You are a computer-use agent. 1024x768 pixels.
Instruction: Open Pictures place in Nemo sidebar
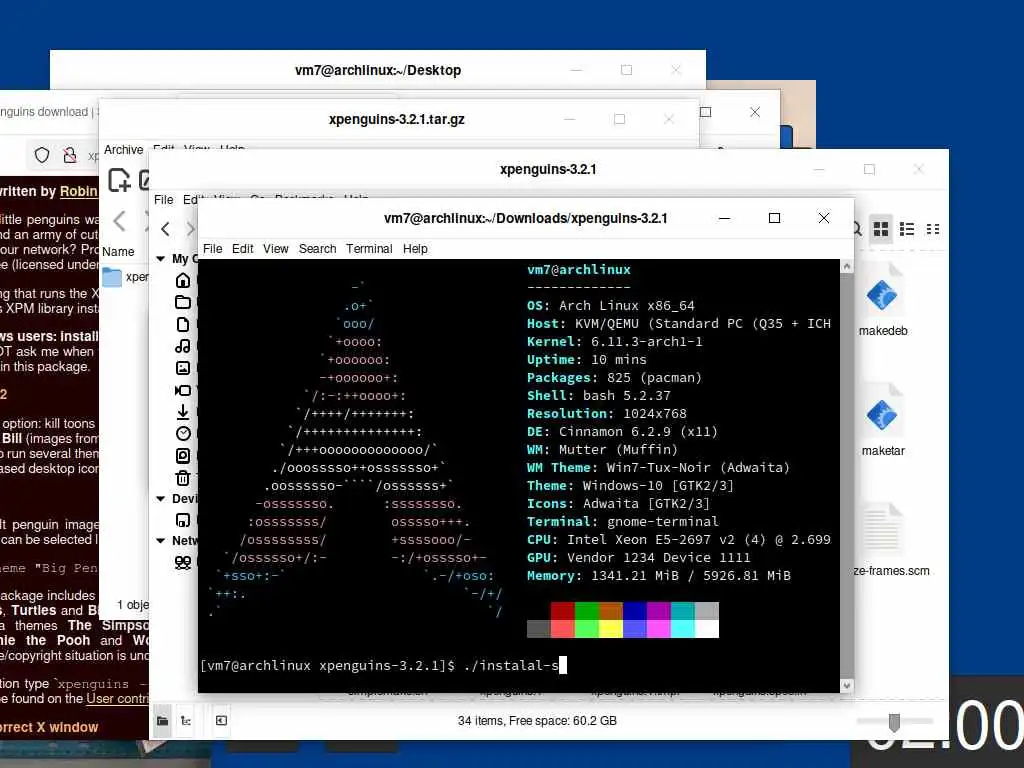(x=183, y=368)
